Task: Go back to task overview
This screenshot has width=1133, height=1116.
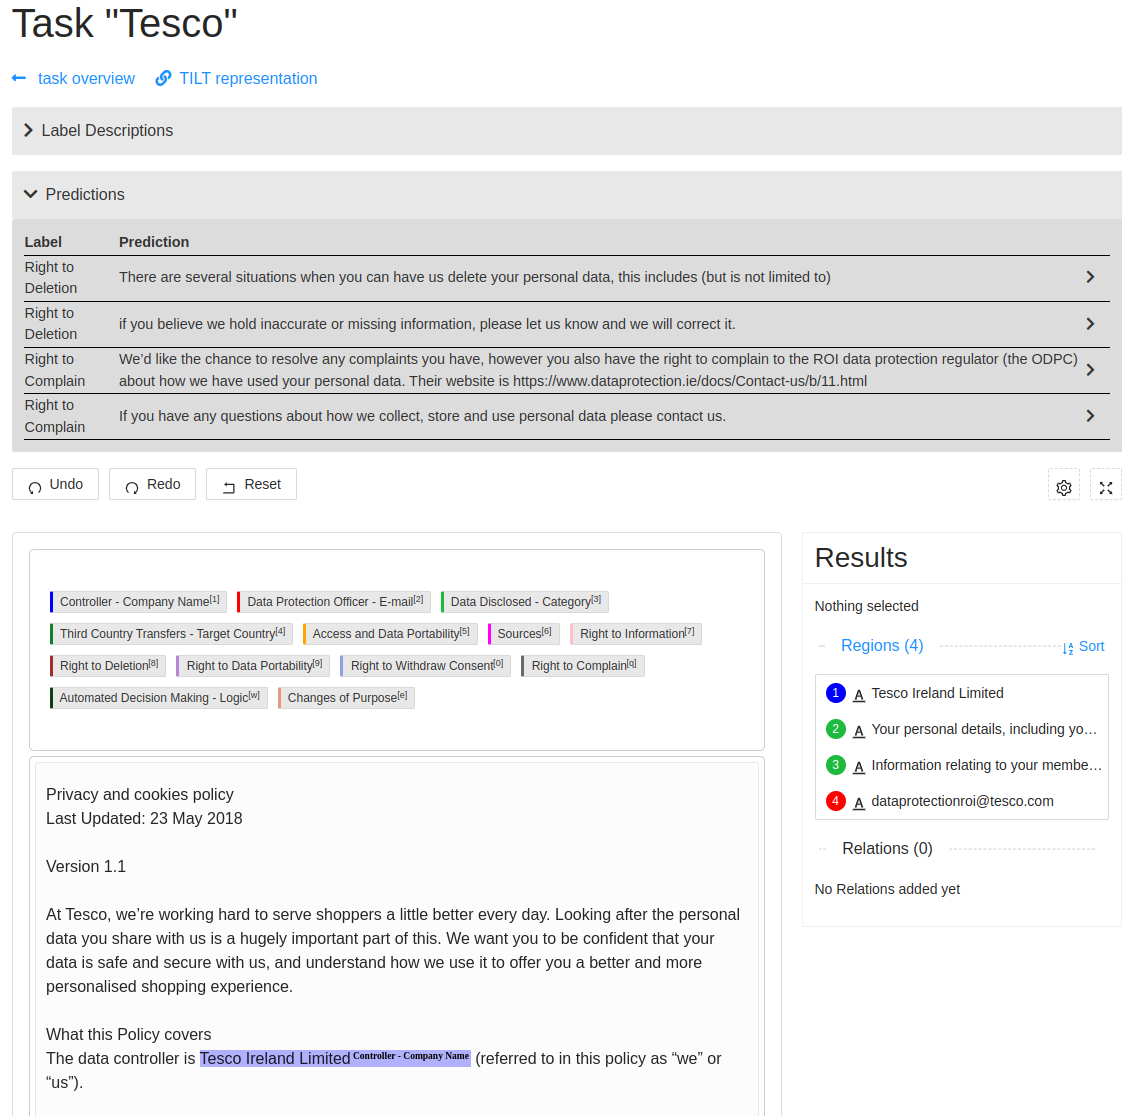Action: (86, 79)
